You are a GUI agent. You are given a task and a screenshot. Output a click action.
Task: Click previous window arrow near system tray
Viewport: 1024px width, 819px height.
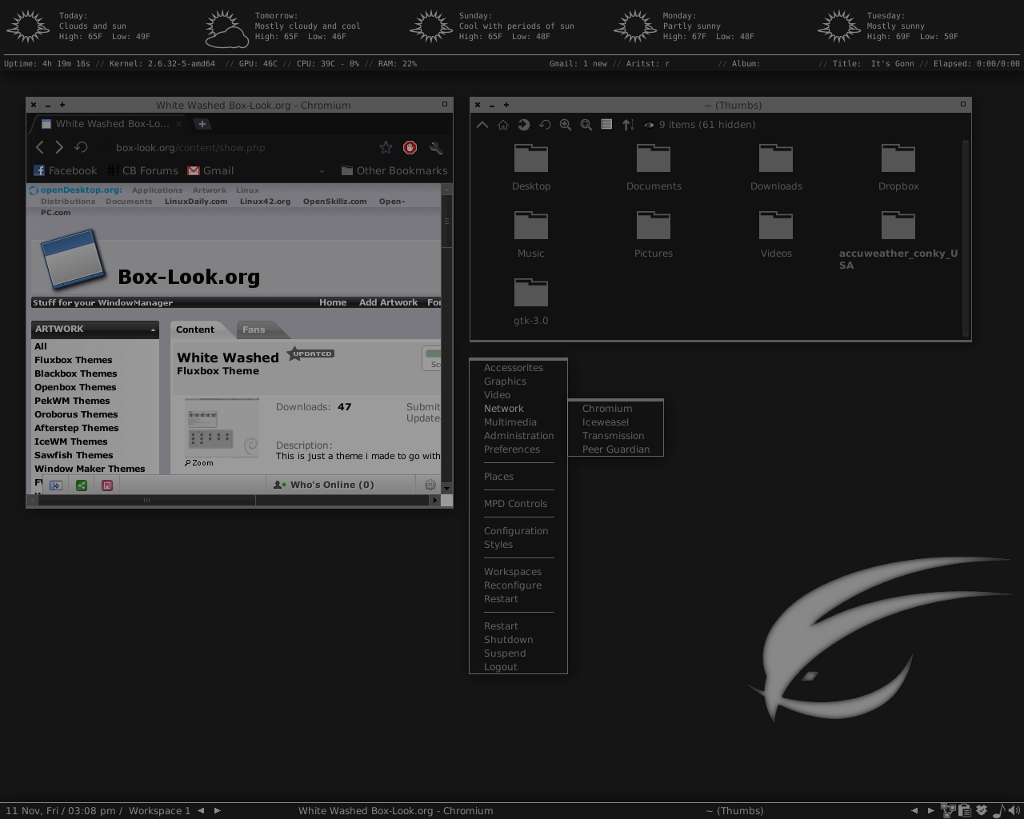pyautogui.click(x=914, y=811)
